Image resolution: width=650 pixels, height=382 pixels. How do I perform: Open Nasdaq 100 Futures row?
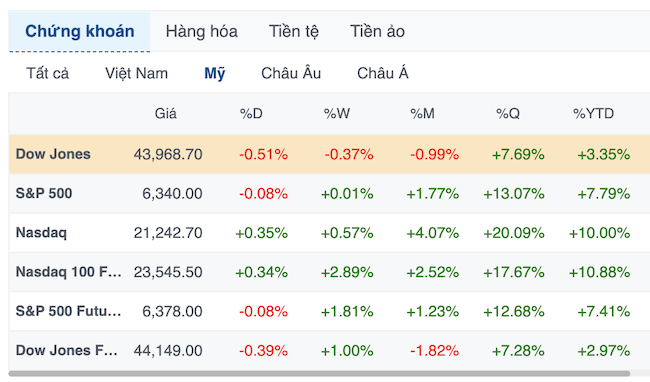(x=68, y=272)
